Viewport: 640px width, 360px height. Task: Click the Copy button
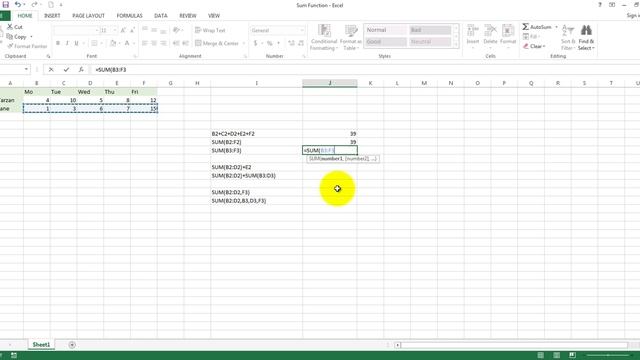click(x=16, y=37)
